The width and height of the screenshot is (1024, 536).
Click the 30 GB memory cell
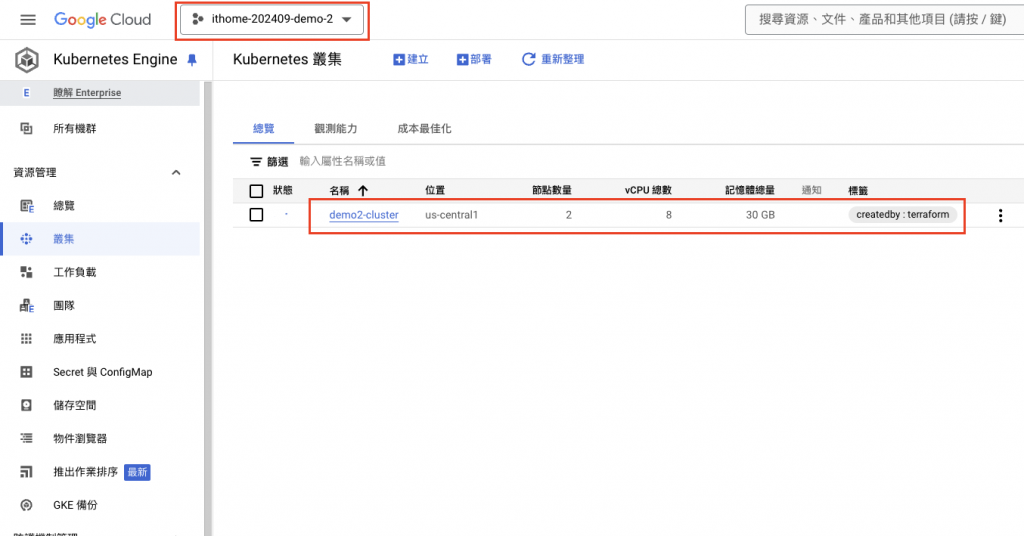tap(760, 215)
